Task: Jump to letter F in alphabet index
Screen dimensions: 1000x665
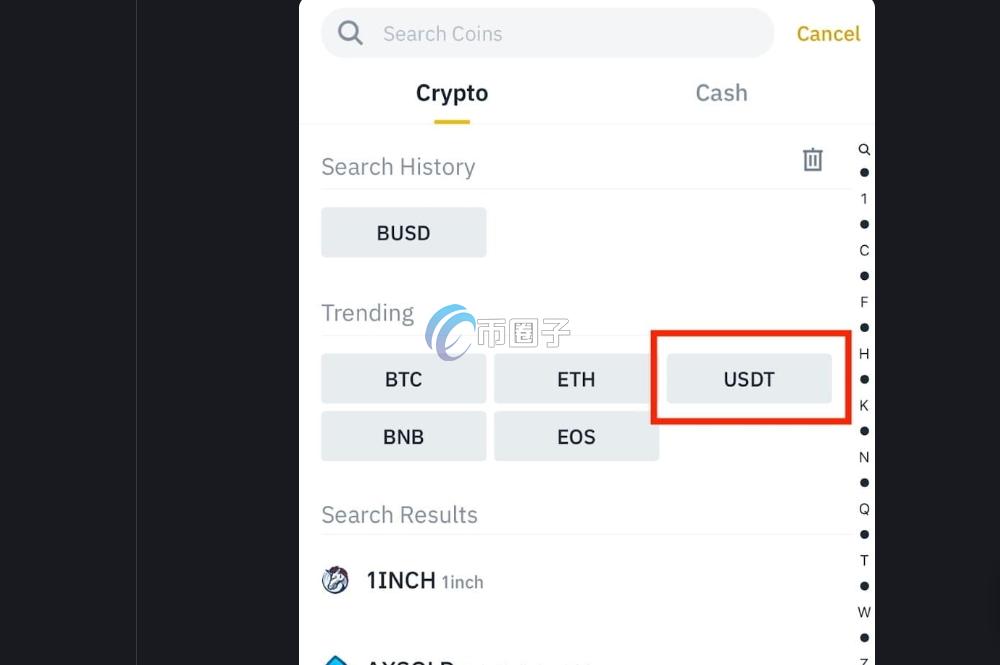Action: point(864,302)
